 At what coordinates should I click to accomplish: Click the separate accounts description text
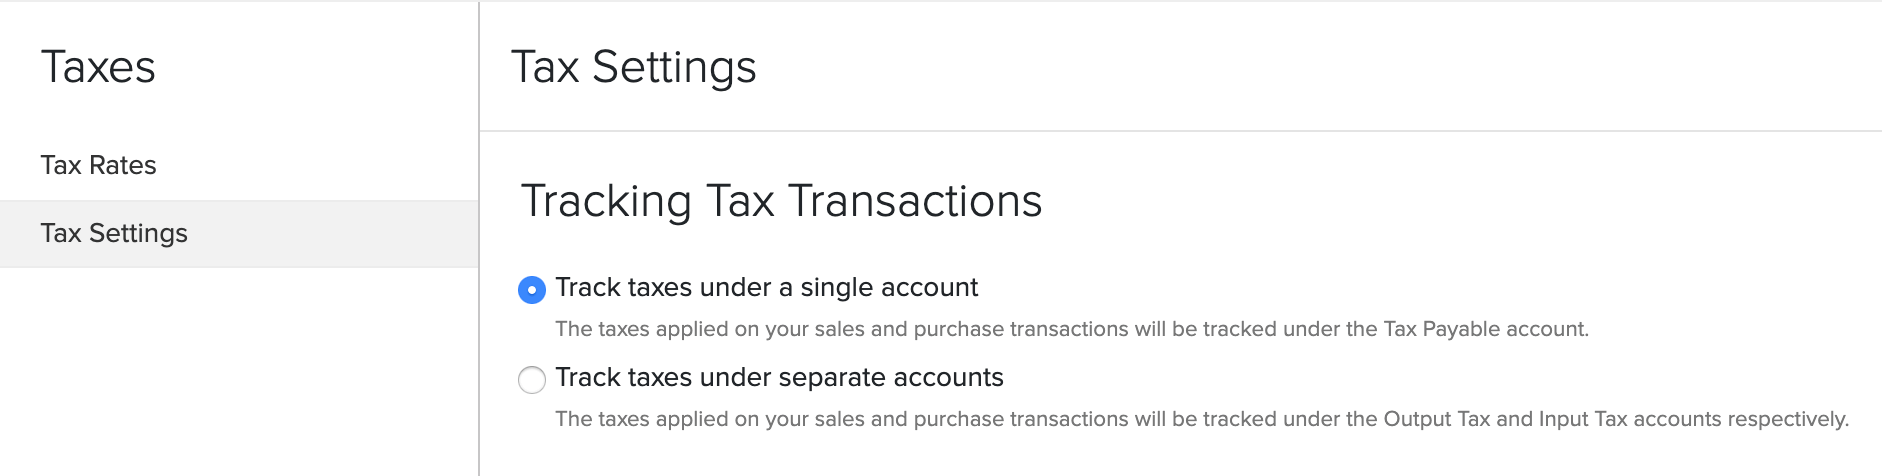1201,419
